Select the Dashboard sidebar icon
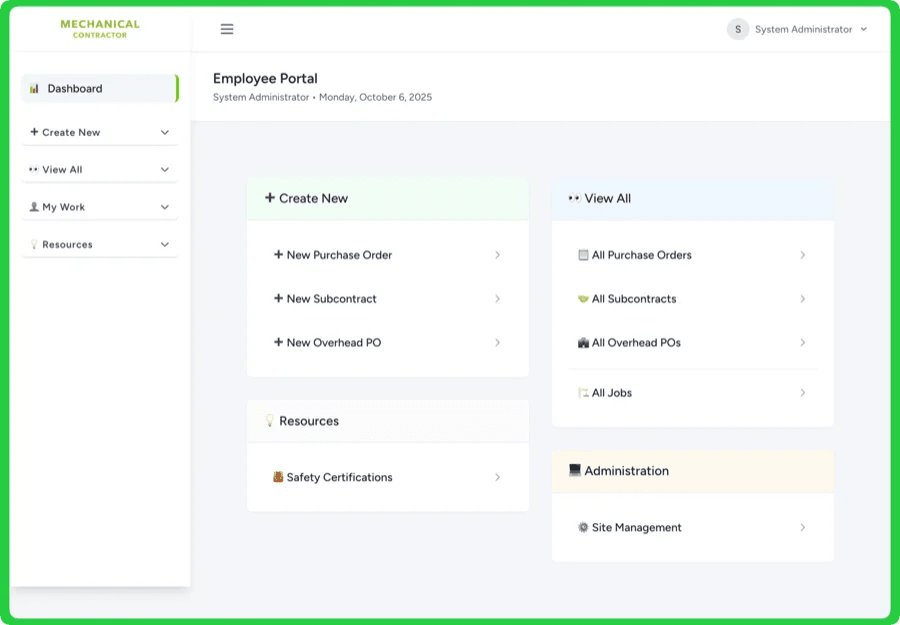900x625 pixels. coord(35,88)
